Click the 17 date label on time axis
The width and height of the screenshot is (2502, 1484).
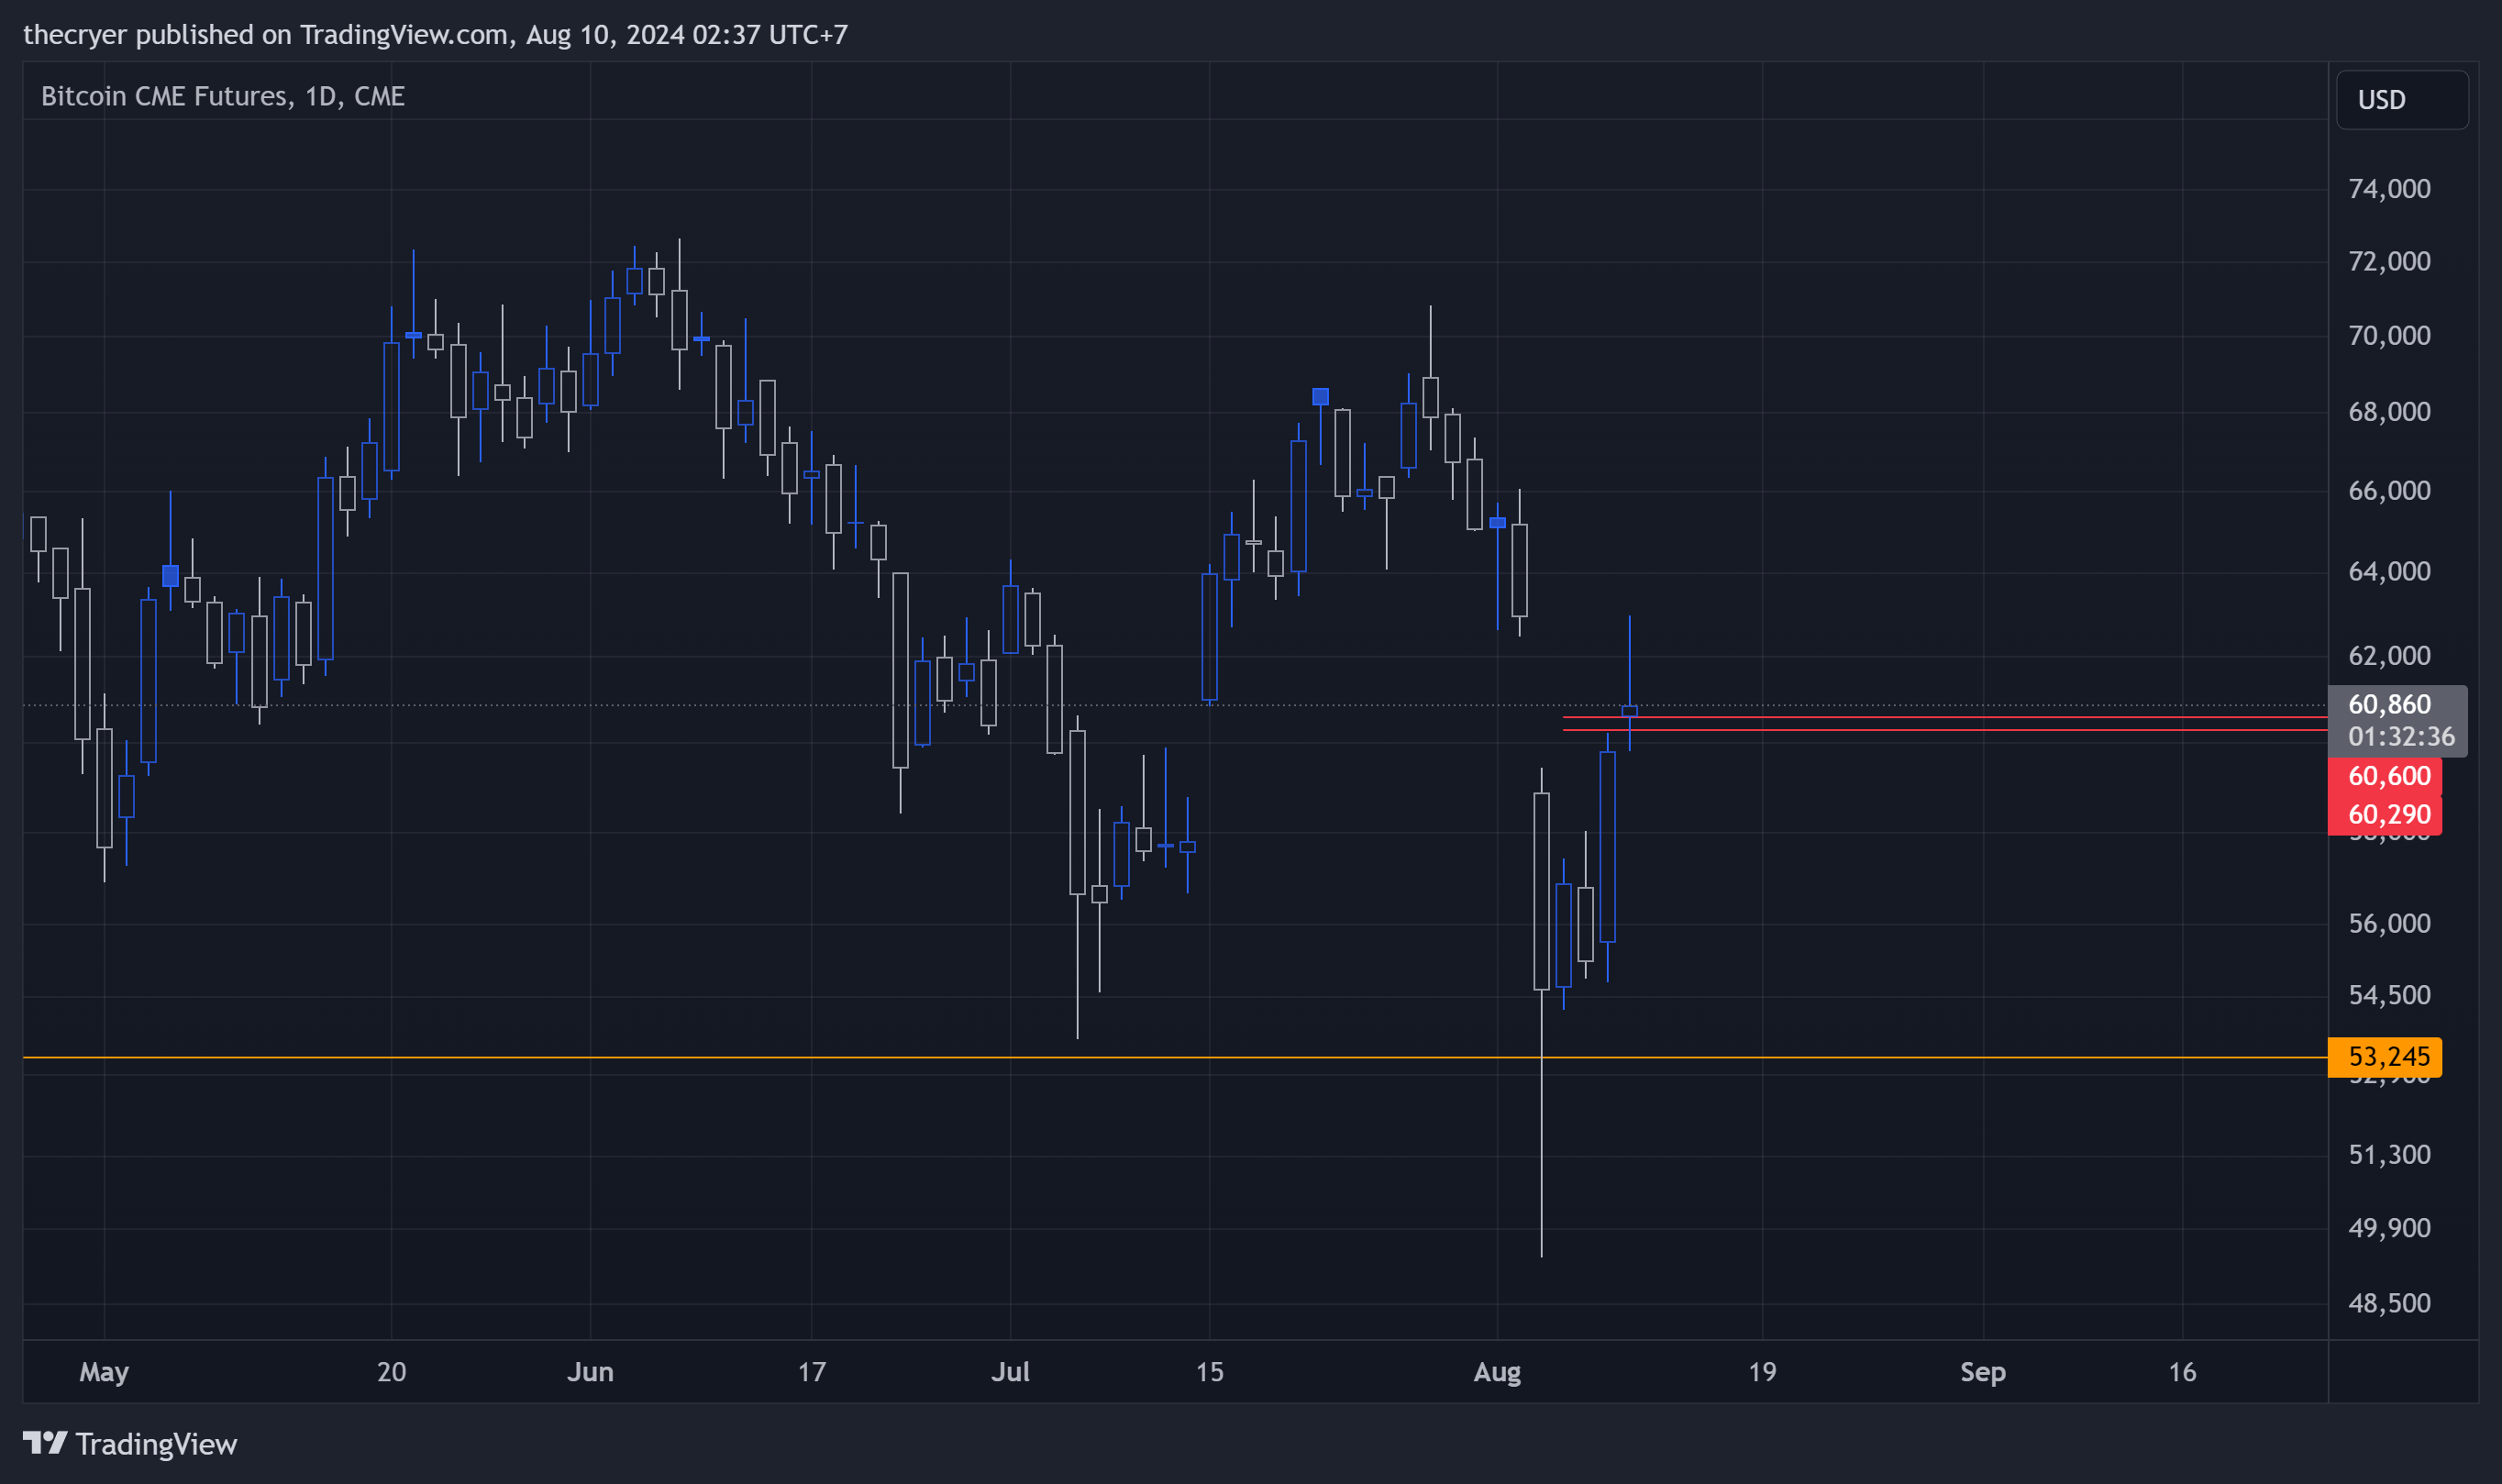click(811, 1372)
